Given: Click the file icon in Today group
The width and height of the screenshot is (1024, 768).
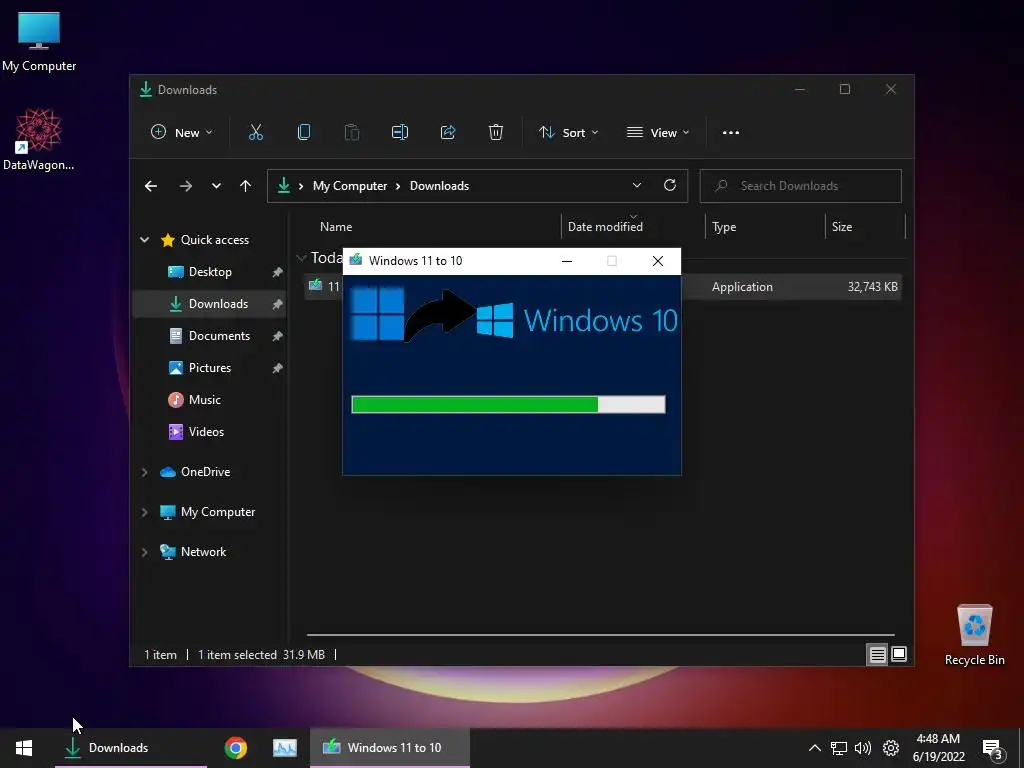Looking at the screenshot, I should 315,285.
